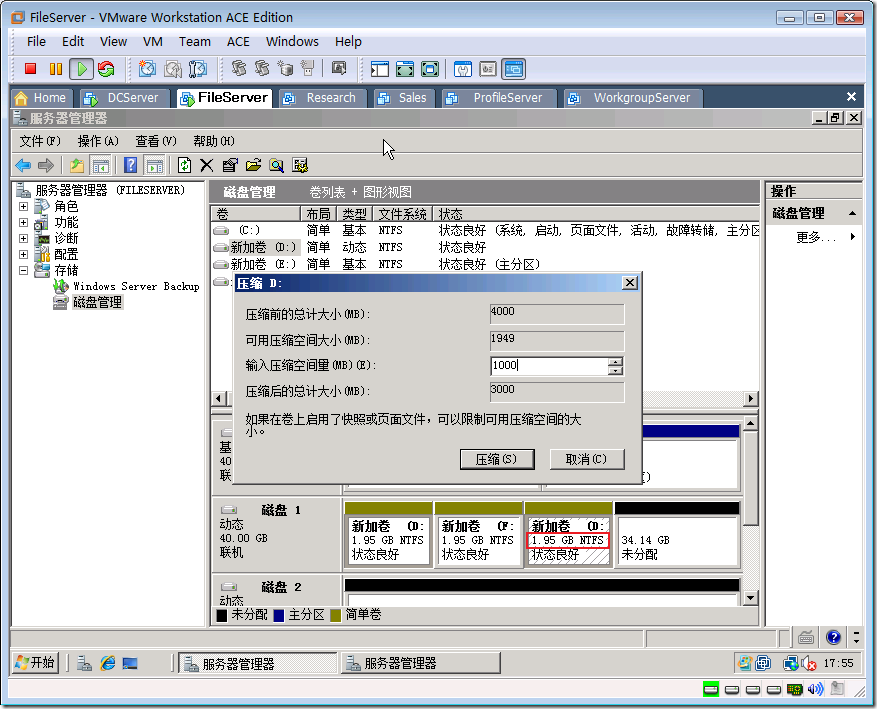Screen dimensions: 877x709
Task: Click the refresh icon in Server Manager toolbar
Action: point(184,165)
